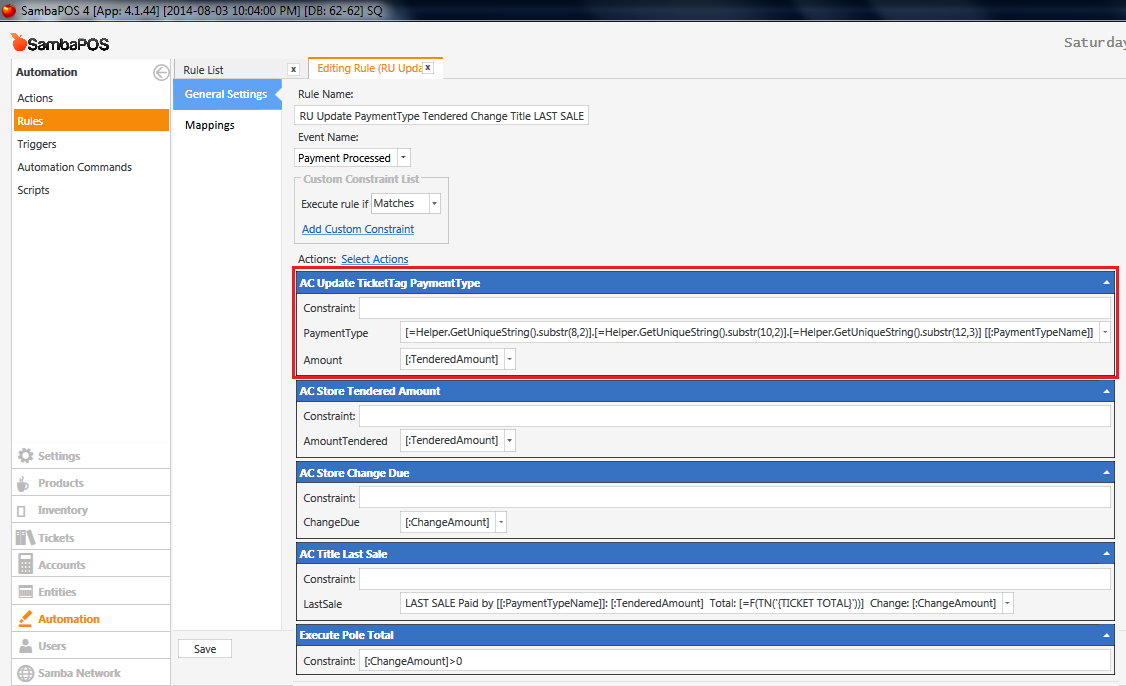The height and width of the screenshot is (686, 1126).
Task: Click the Save button
Action: [x=205, y=649]
